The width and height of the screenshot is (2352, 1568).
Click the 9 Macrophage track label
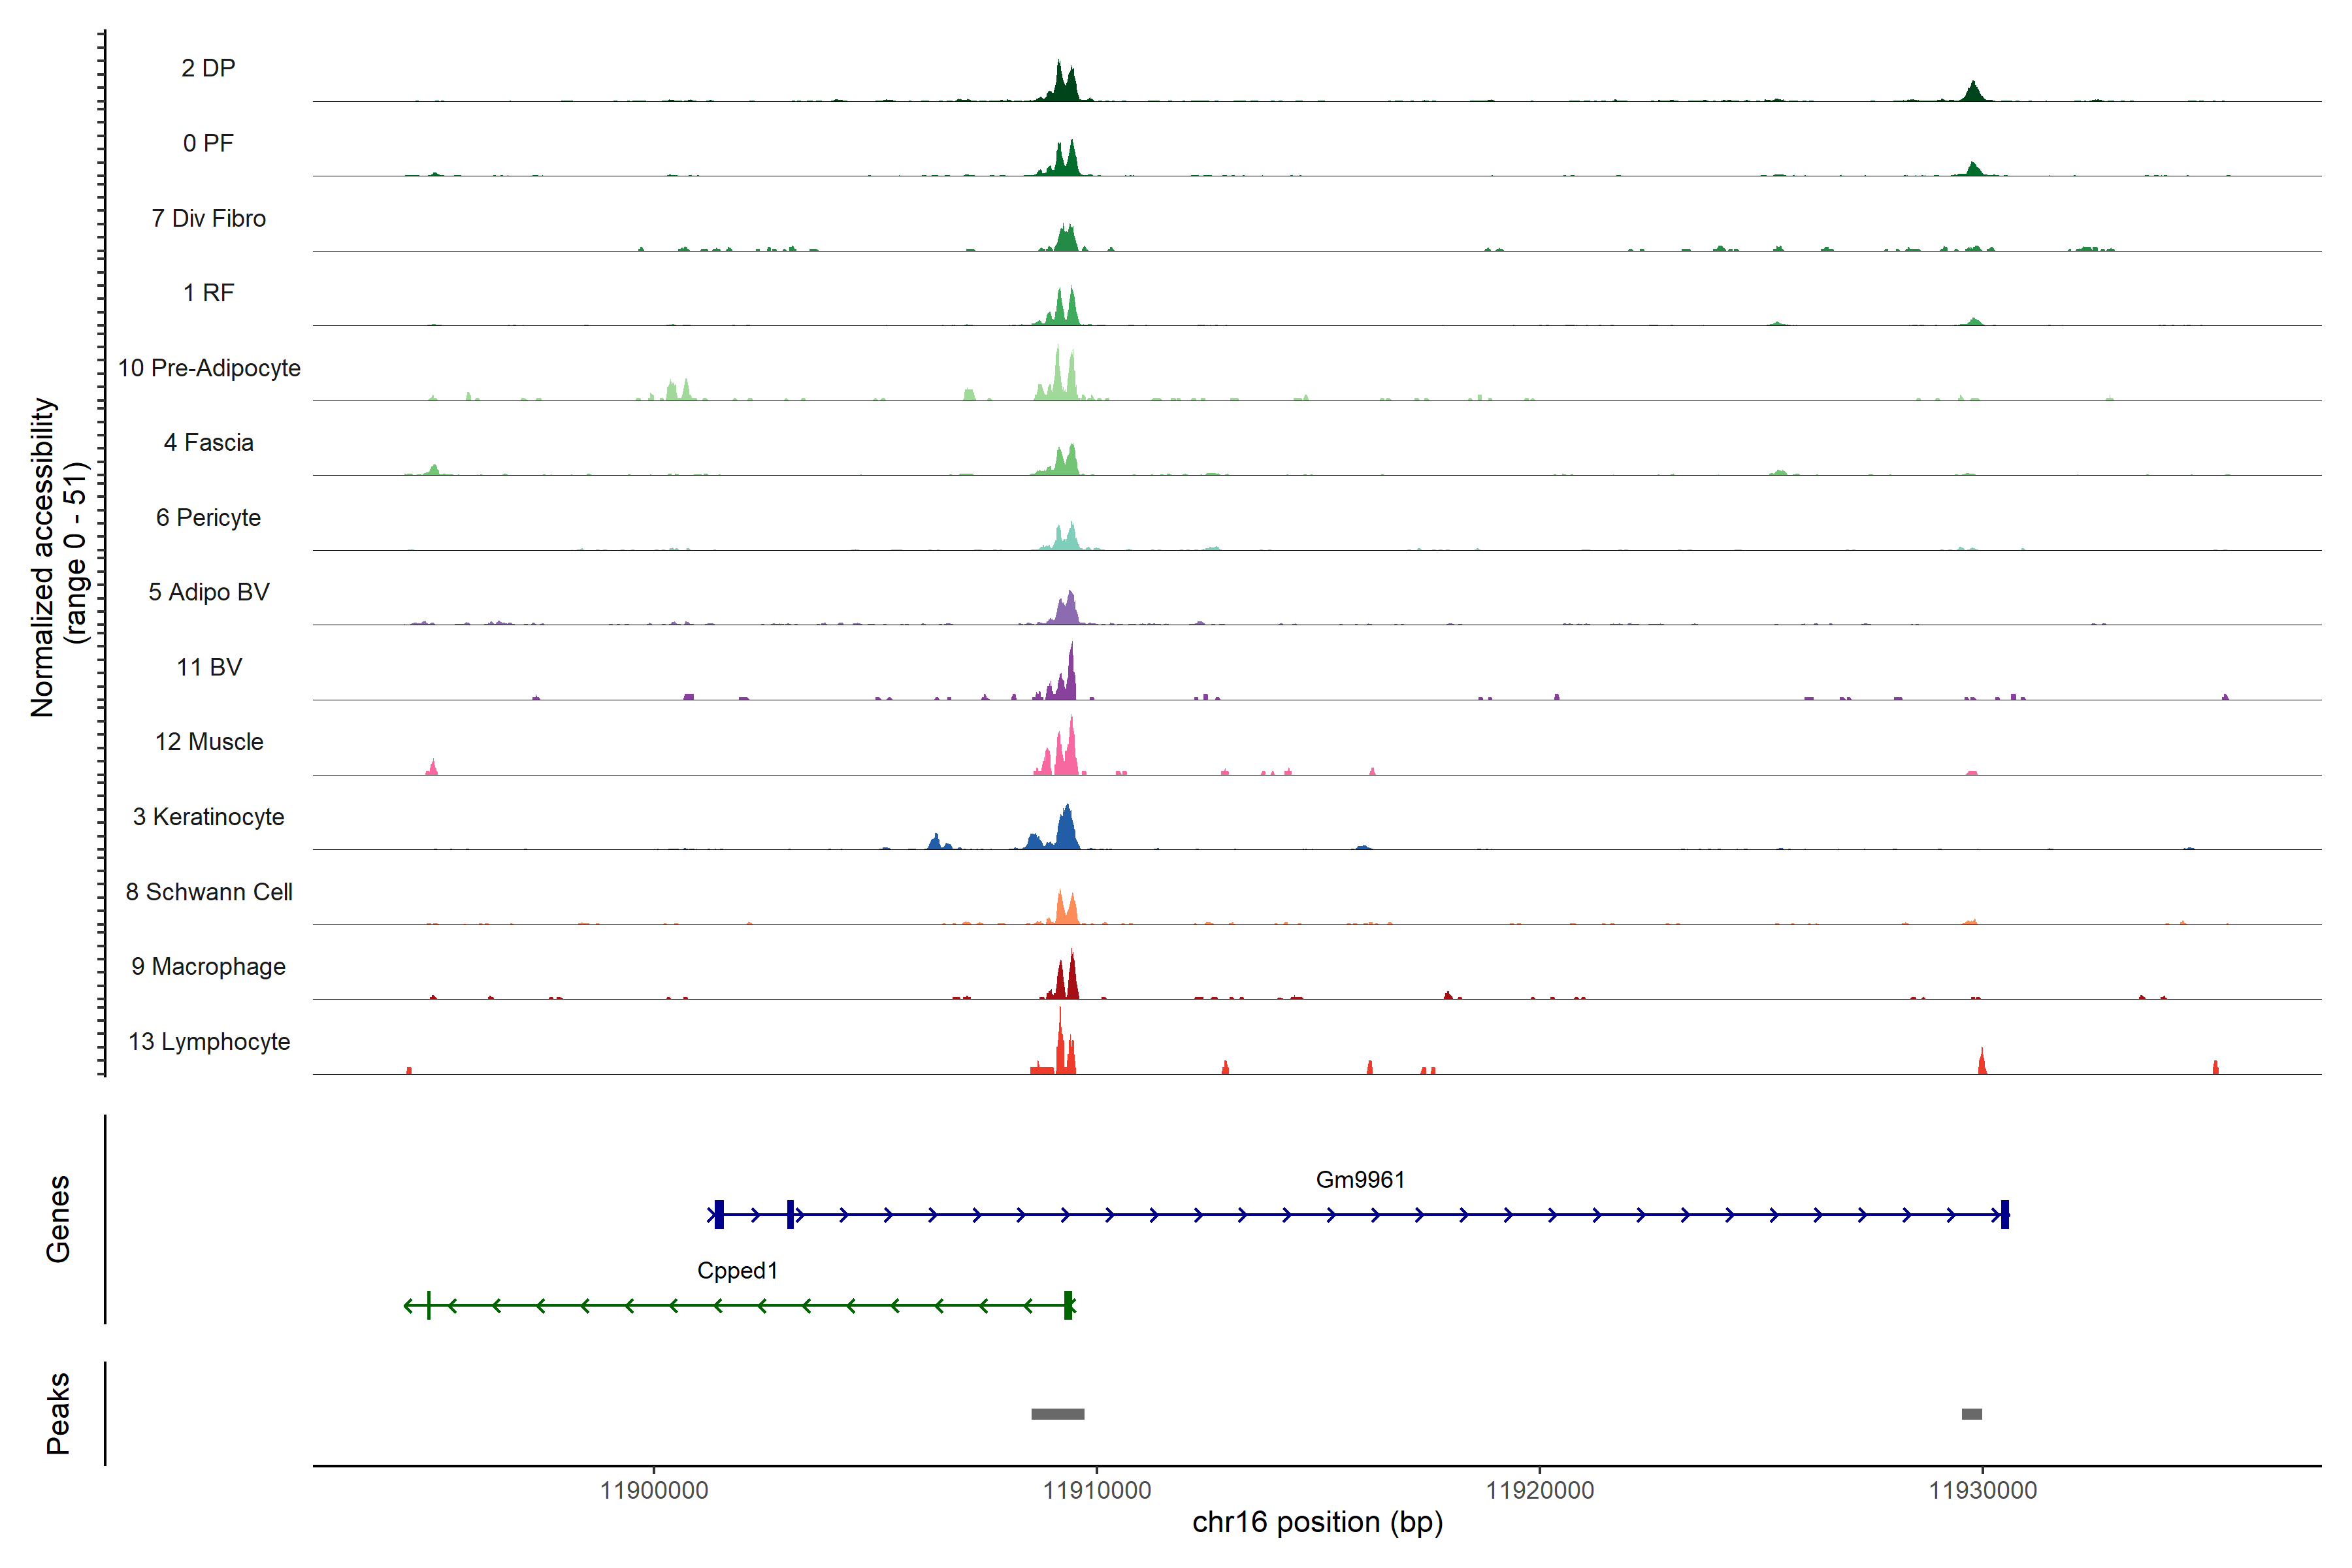click(x=209, y=967)
